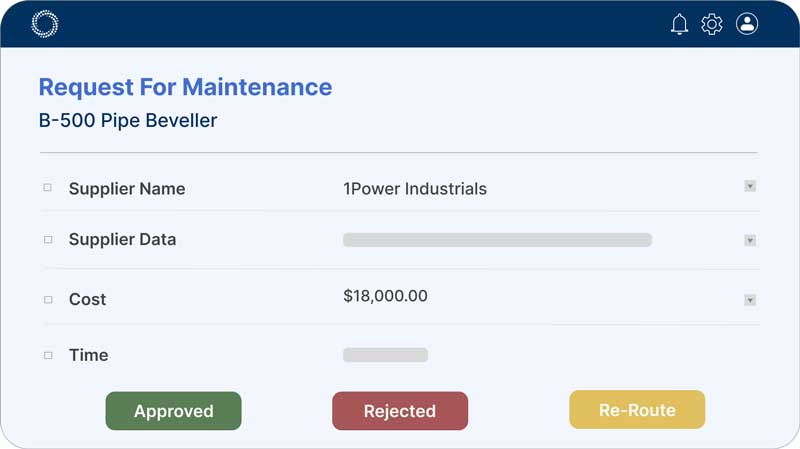Click the circular dotted logo icon
The height and width of the screenshot is (449, 800).
45,24
